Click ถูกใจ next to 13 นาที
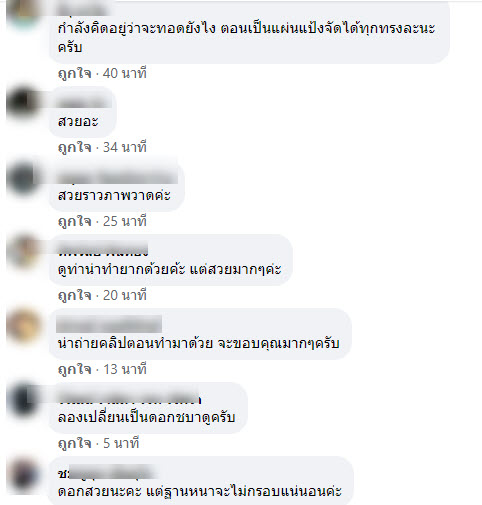The width and height of the screenshot is (482, 505). 75,369
